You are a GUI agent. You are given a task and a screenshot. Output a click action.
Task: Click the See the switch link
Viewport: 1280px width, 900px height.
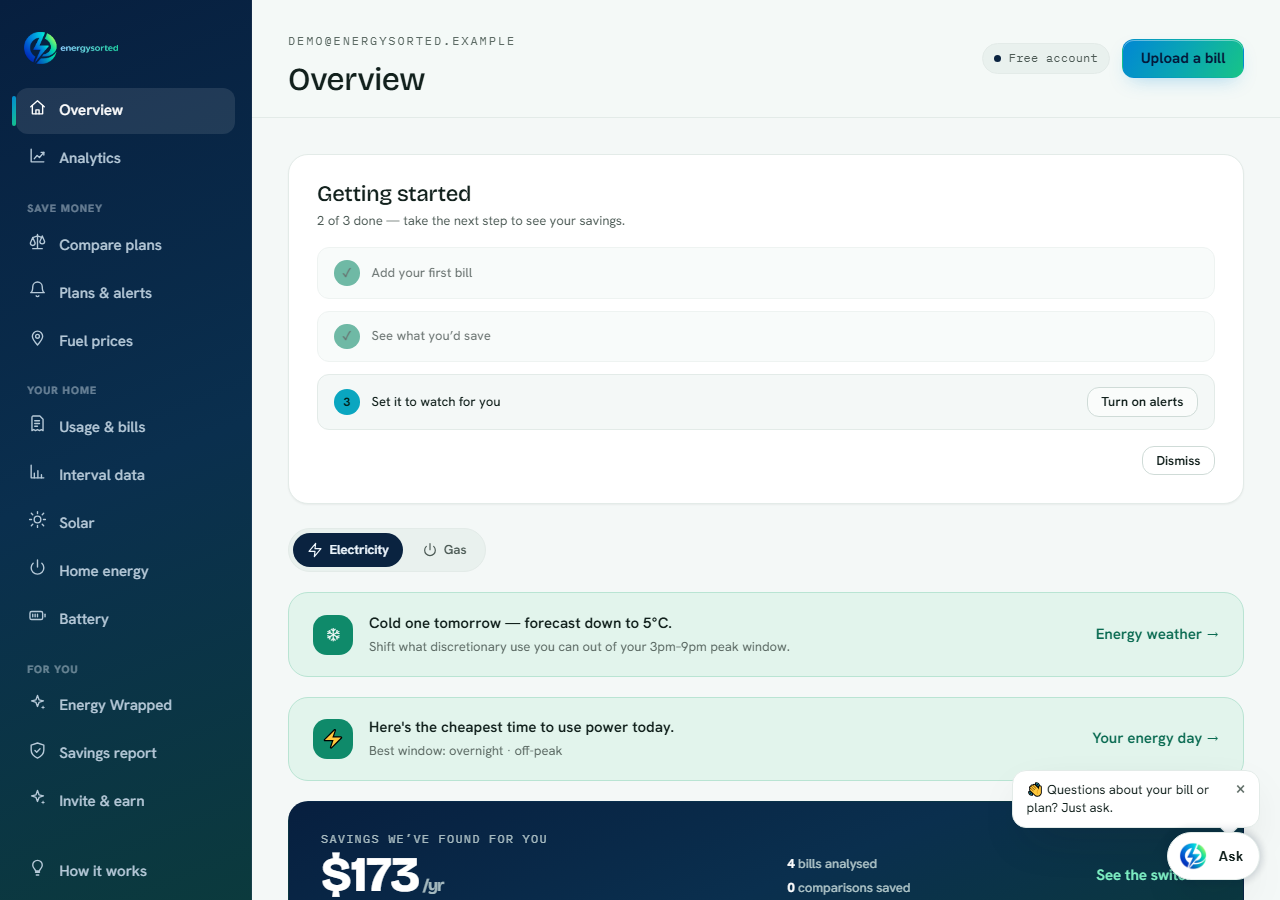pyautogui.click(x=1141, y=875)
